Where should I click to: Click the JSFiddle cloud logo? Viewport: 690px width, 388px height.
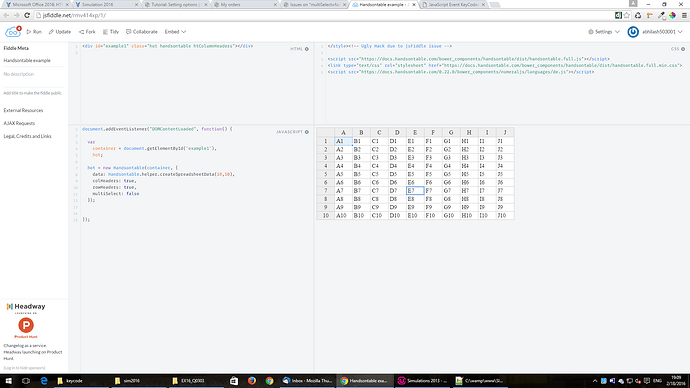[13, 32]
